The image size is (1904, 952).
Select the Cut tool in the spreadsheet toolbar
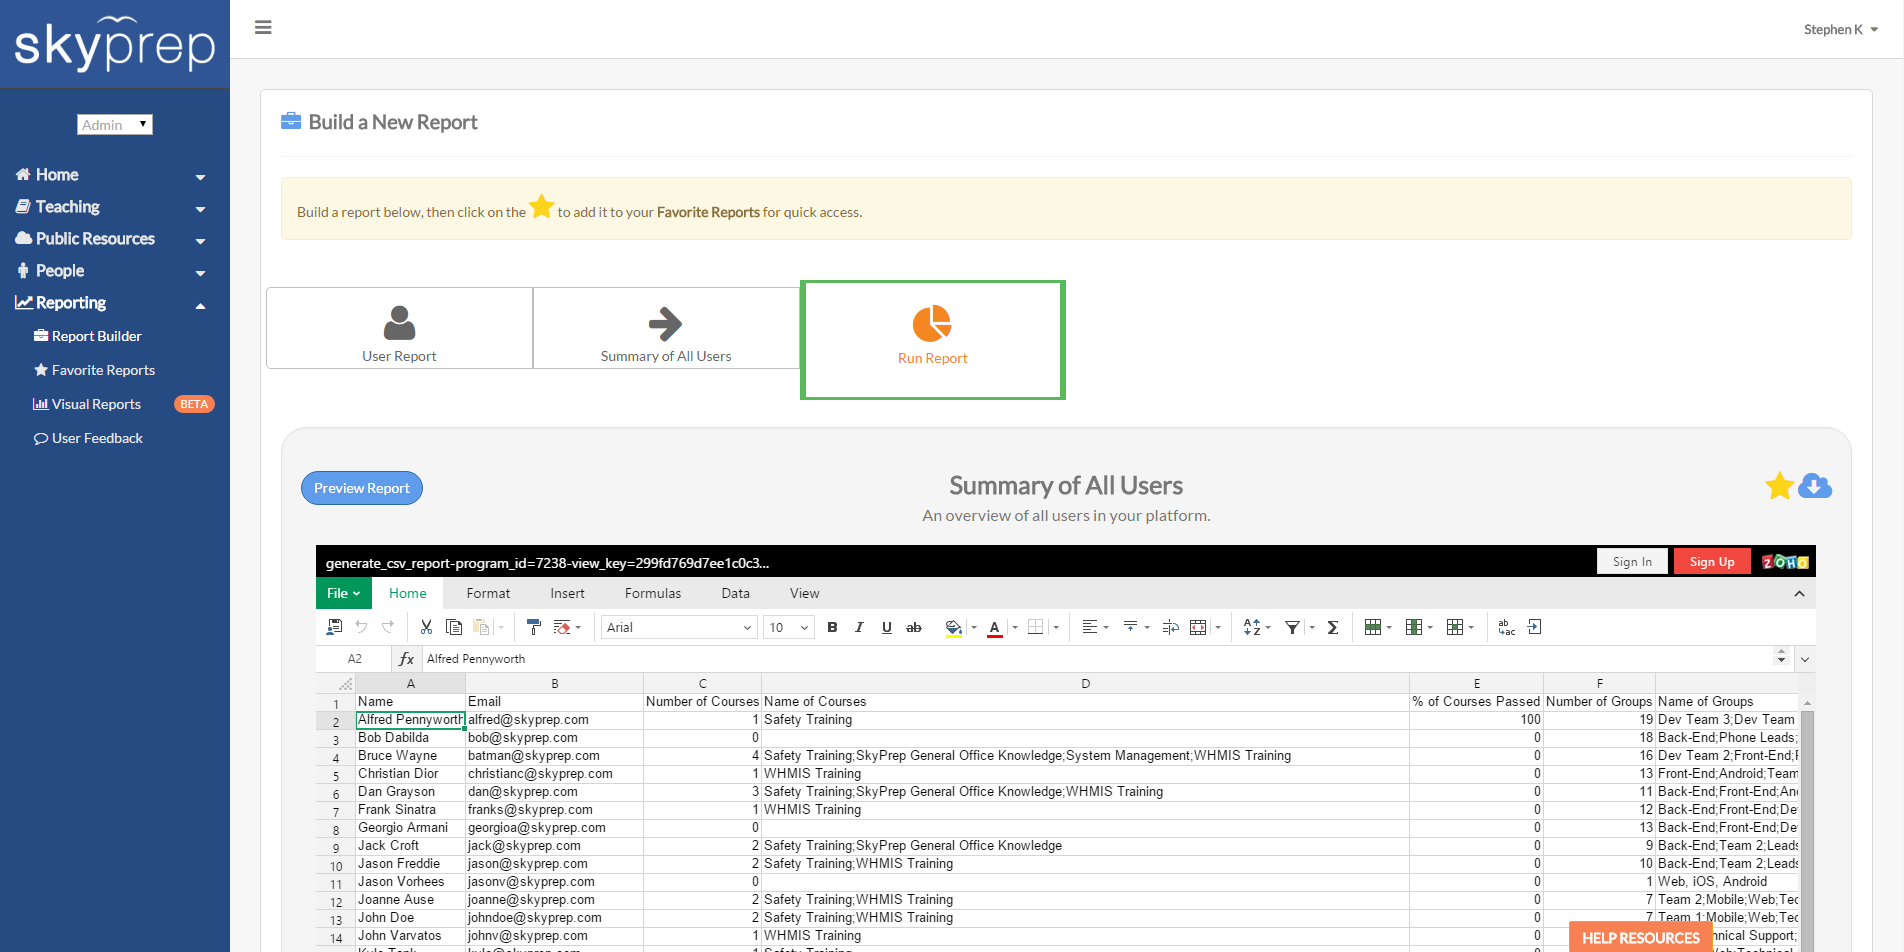click(x=425, y=627)
